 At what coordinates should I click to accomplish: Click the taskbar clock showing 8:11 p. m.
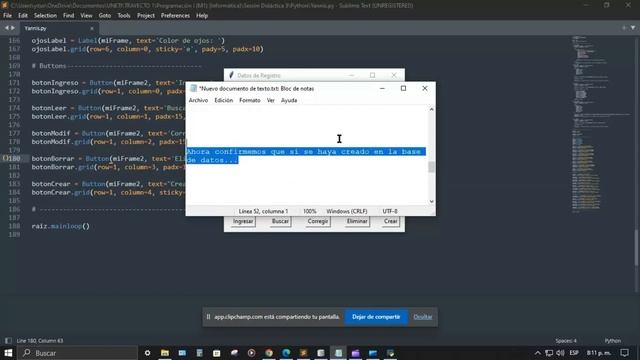[599, 353]
